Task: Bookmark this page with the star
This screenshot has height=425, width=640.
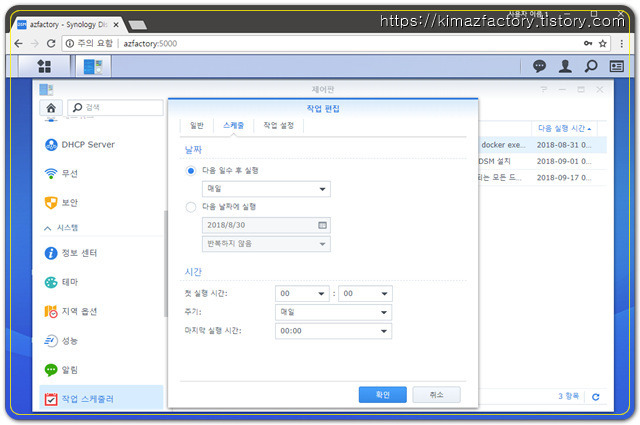Action: [x=602, y=43]
